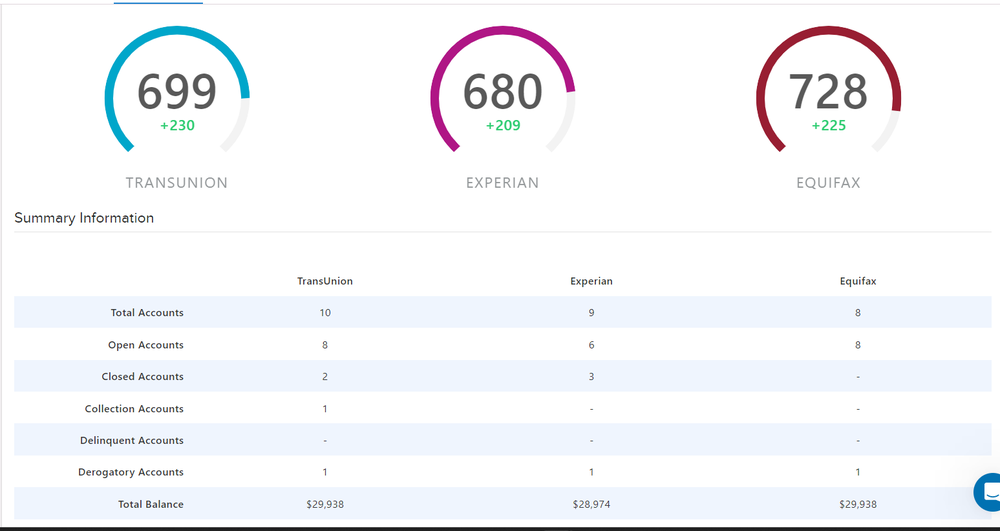
Task: Click Equifax Open Accounts value 8
Action: 858,345
